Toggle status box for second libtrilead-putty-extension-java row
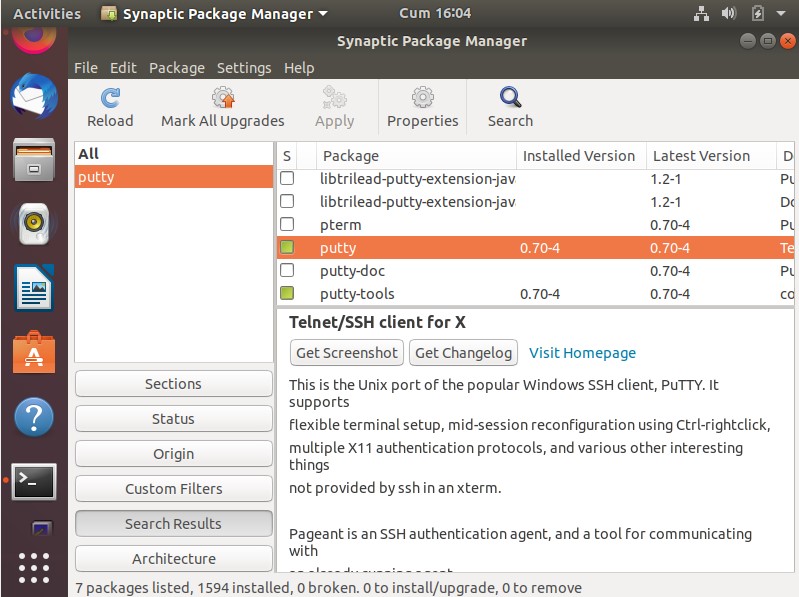799x597 pixels. click(x=287, y=201)
